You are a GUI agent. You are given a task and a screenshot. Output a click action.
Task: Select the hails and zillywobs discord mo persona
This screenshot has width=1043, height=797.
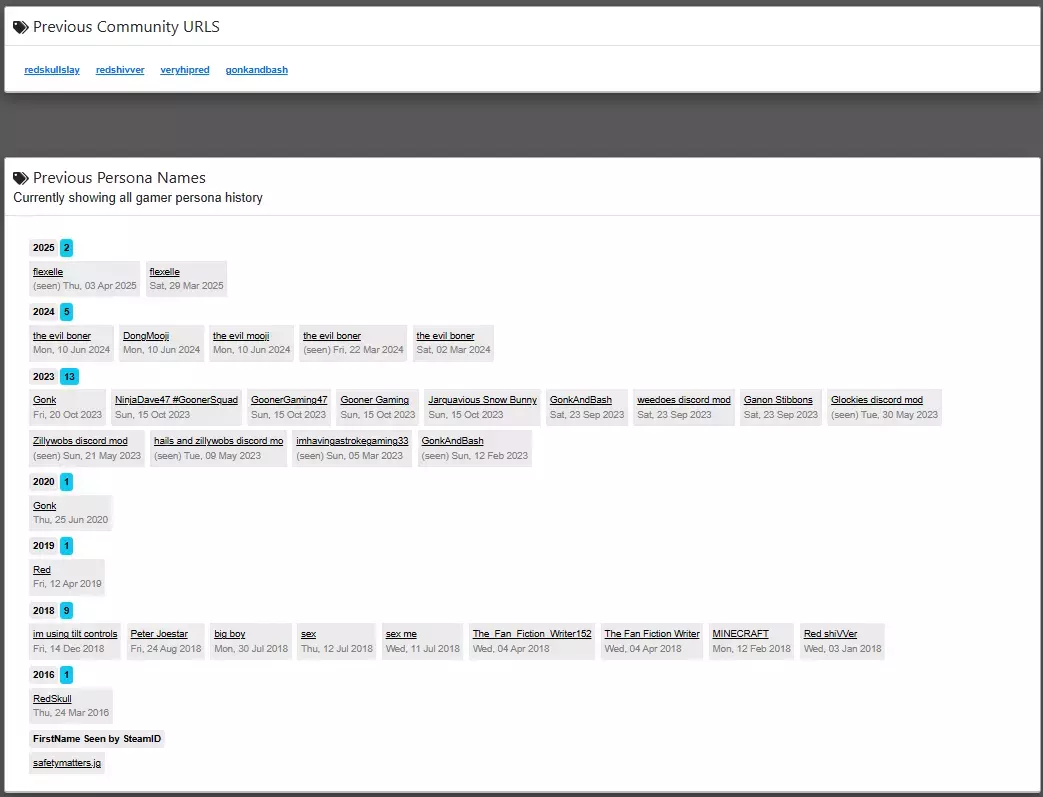point(218,441)
